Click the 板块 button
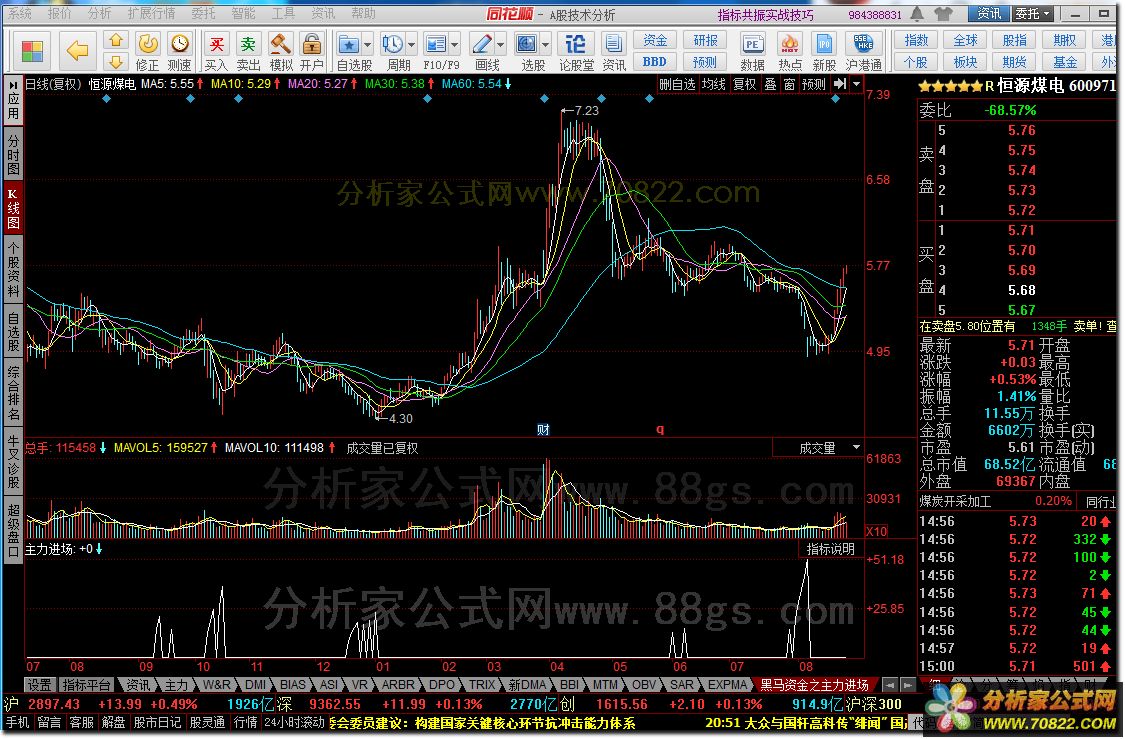This screenshot has height=739, width=1125. coord(966,62)
